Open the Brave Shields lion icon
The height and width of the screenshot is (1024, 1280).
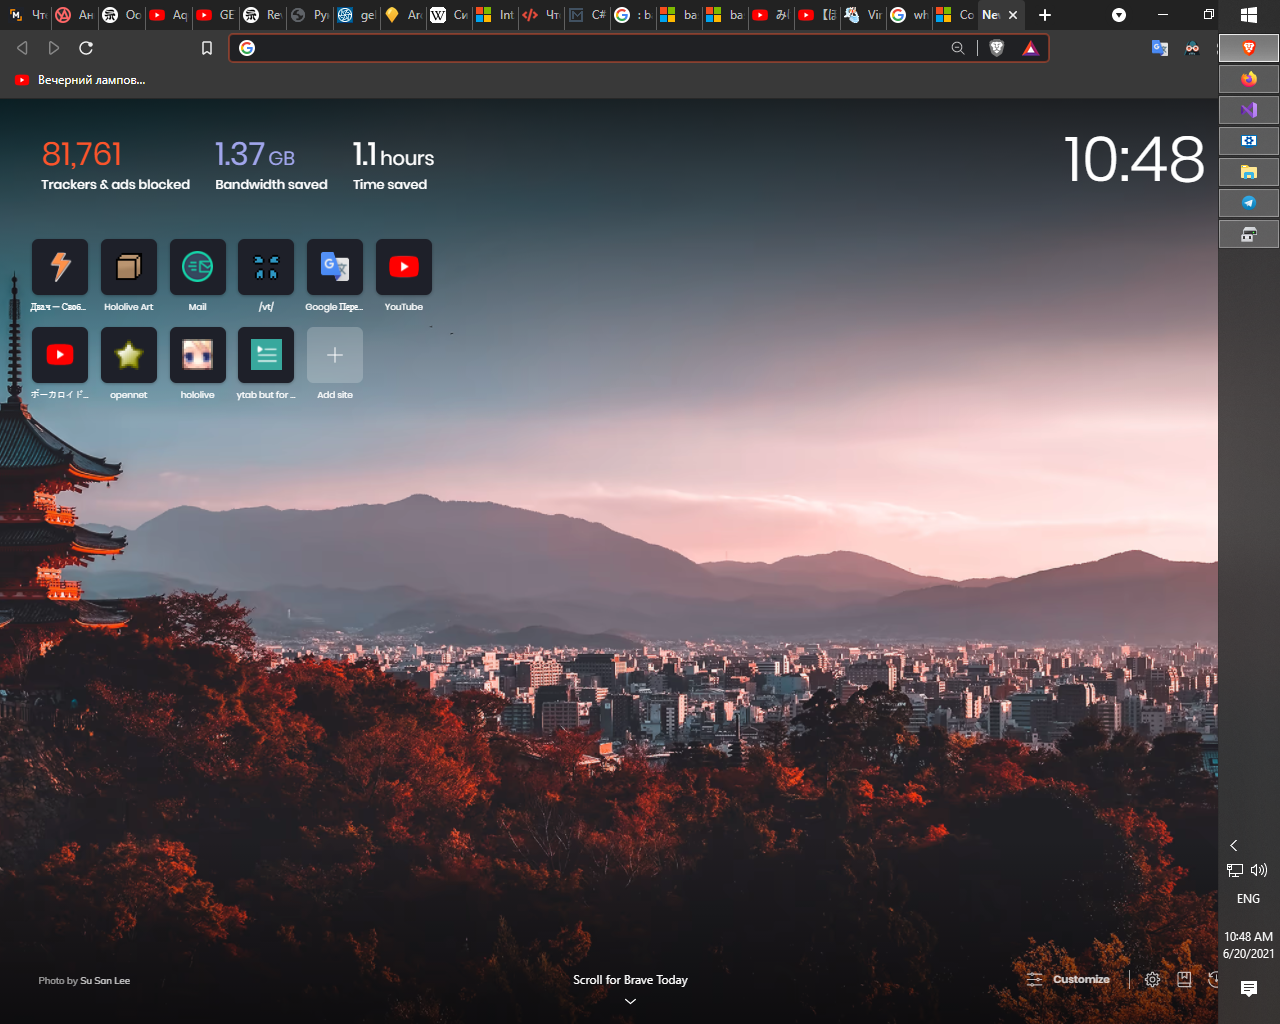[997, 48]
